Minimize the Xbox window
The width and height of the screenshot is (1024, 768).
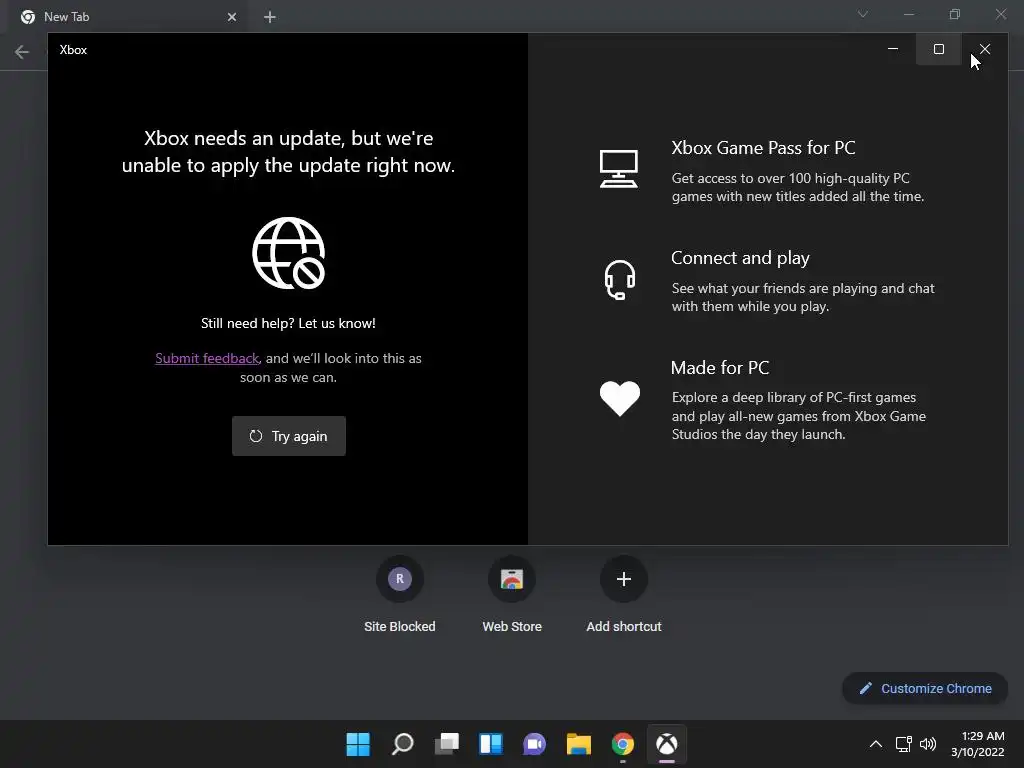(893, 49)
